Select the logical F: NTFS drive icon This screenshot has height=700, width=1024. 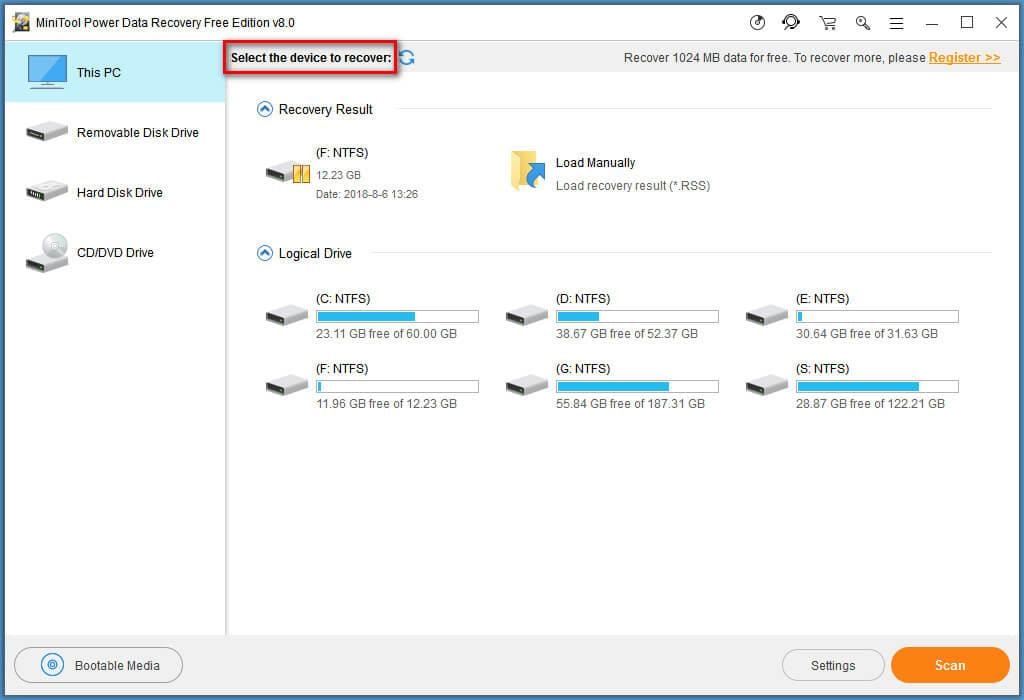287,385
